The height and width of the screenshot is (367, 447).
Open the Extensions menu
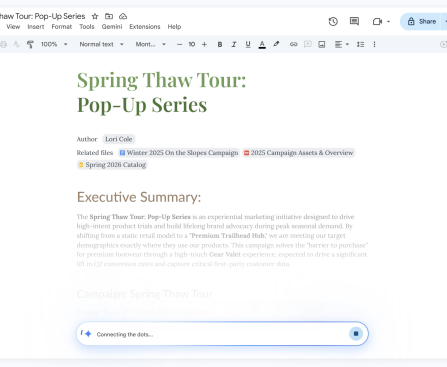coord(145,27)
